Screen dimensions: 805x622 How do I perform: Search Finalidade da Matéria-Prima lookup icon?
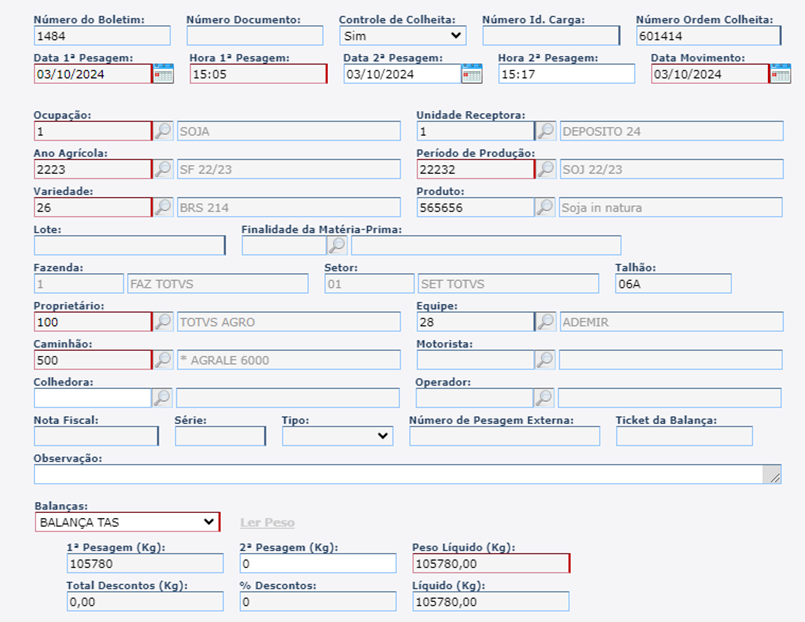tap(338, 245)
